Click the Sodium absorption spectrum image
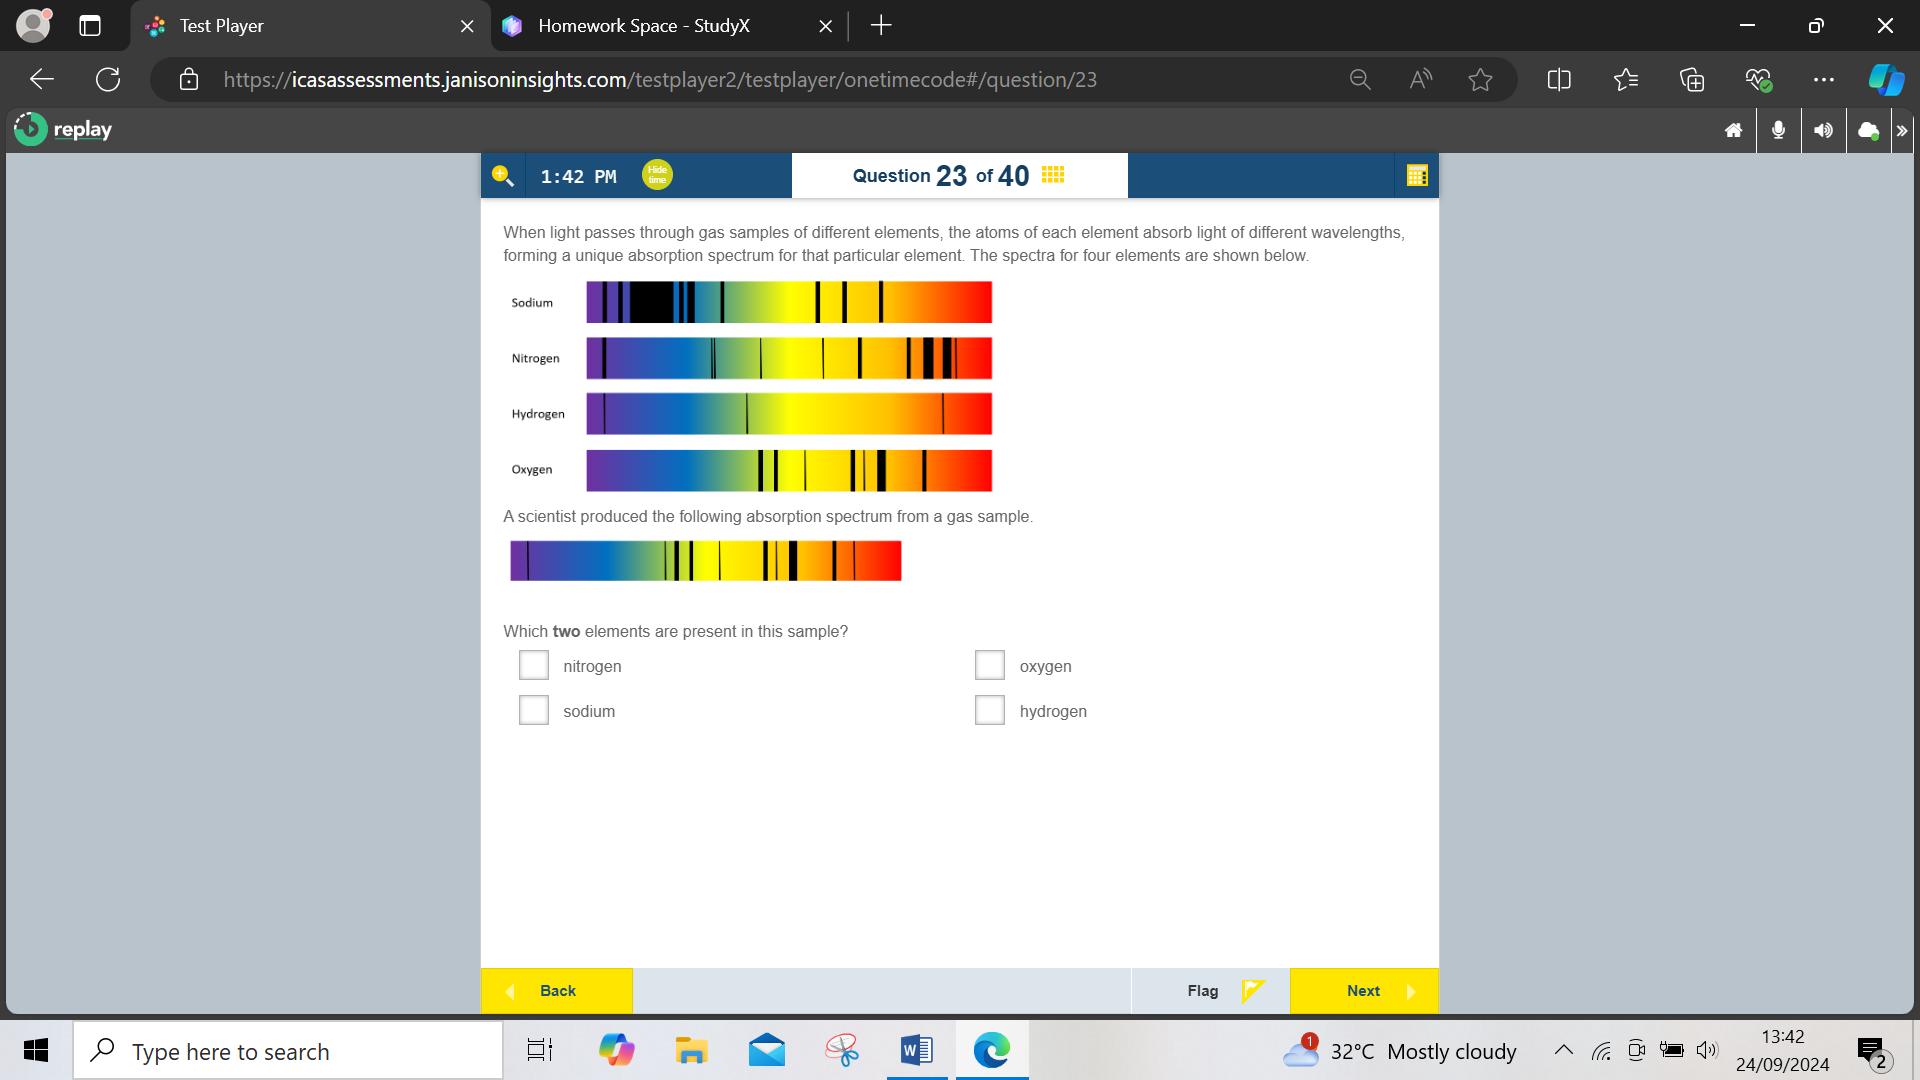The height and width of the screenshot is (1080, 1920). click(789, 302)
